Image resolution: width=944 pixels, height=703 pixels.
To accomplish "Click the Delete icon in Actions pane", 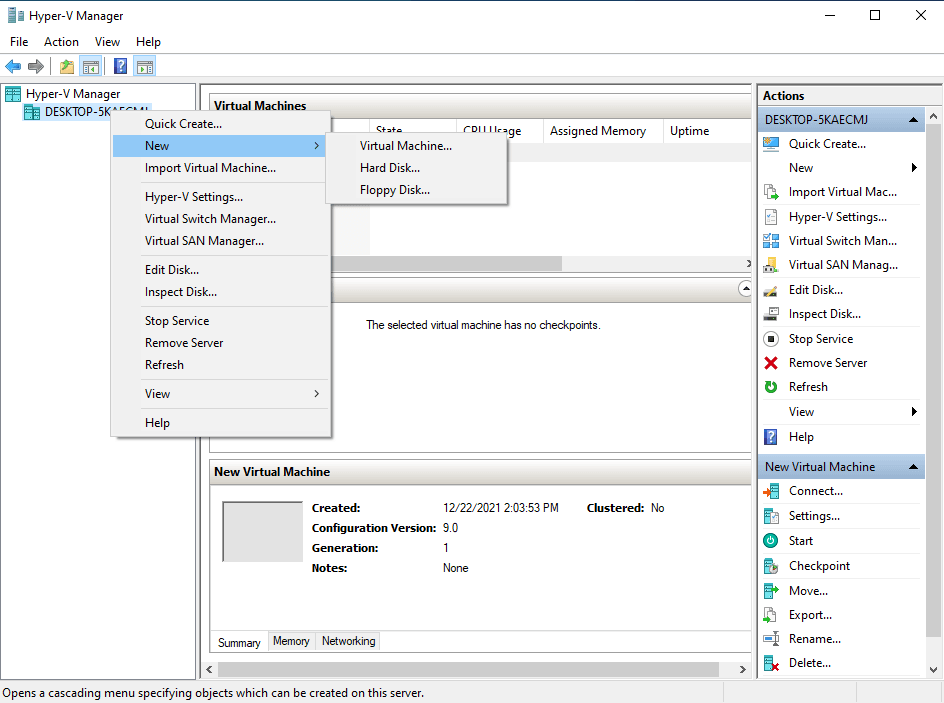I will point(771,663).
